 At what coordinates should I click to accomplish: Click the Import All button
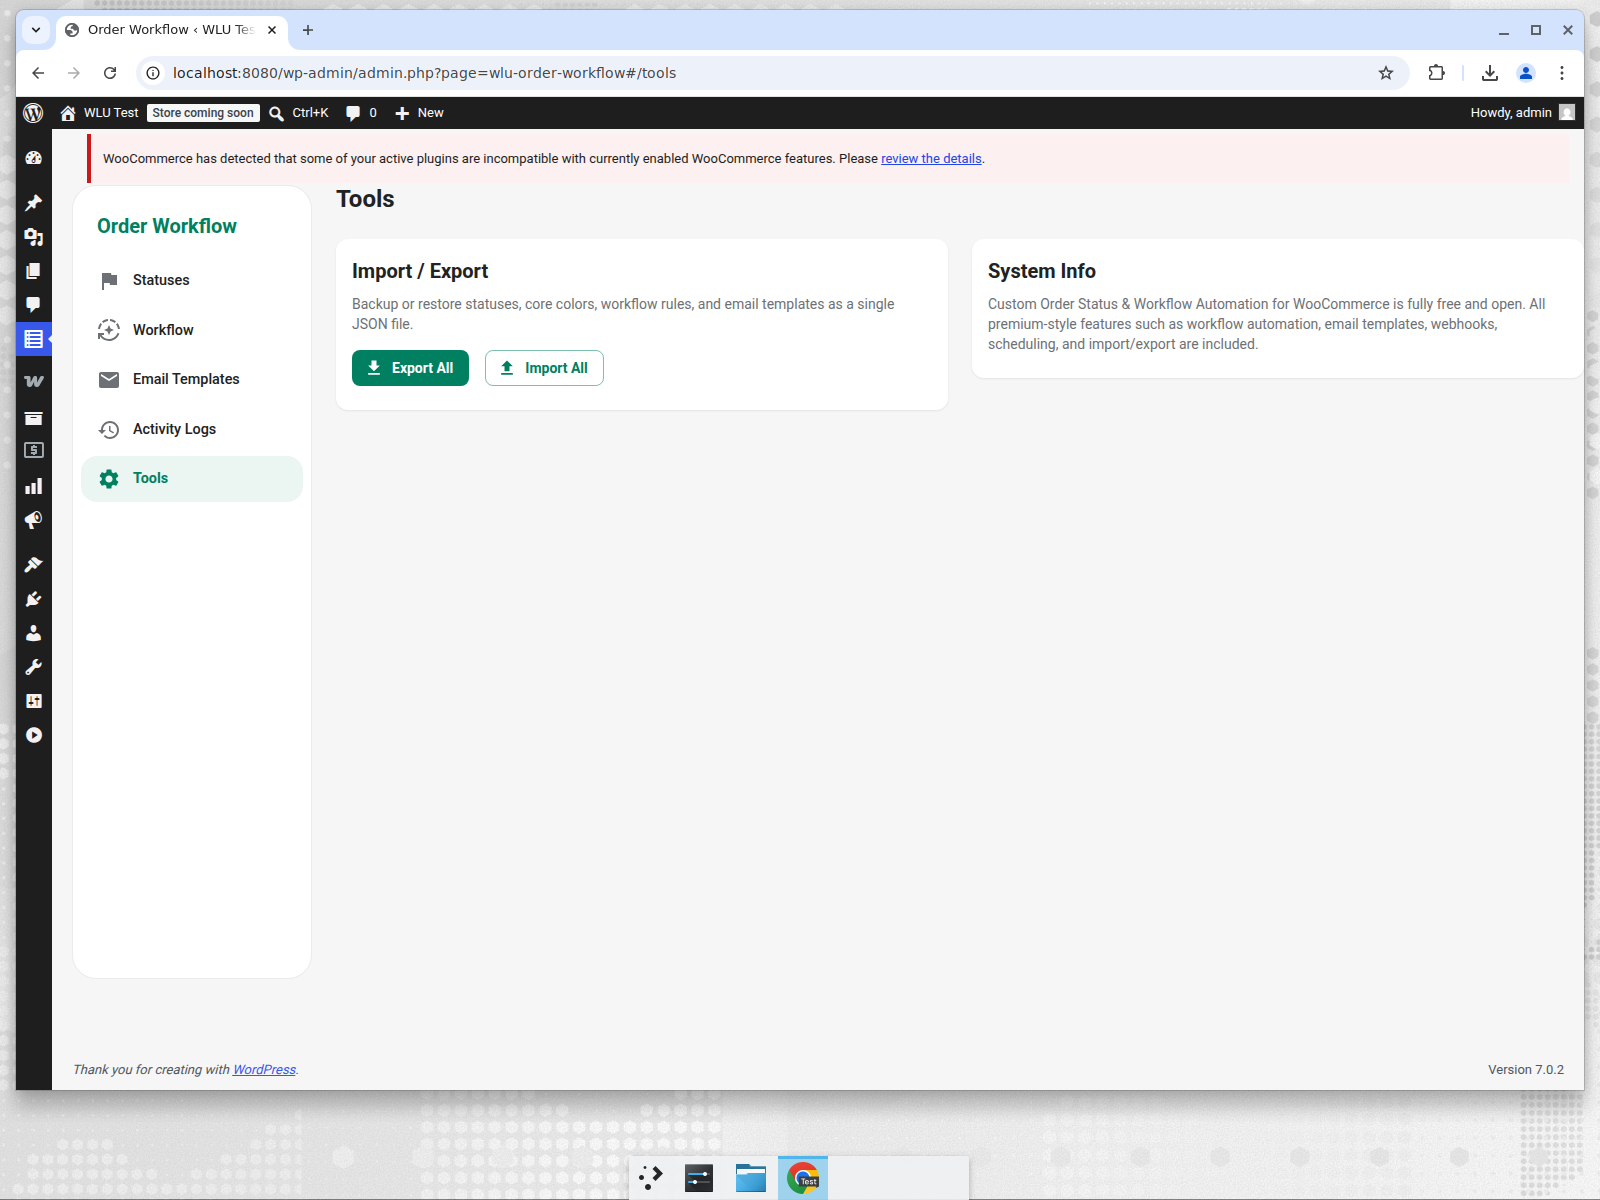coord(544,368)
